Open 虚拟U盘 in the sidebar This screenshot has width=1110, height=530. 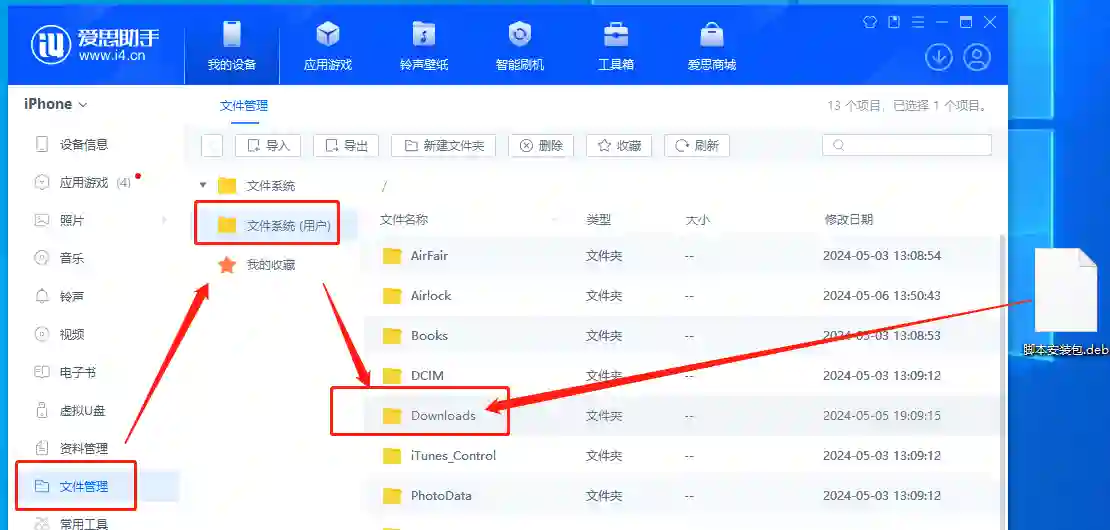point(84,410)
